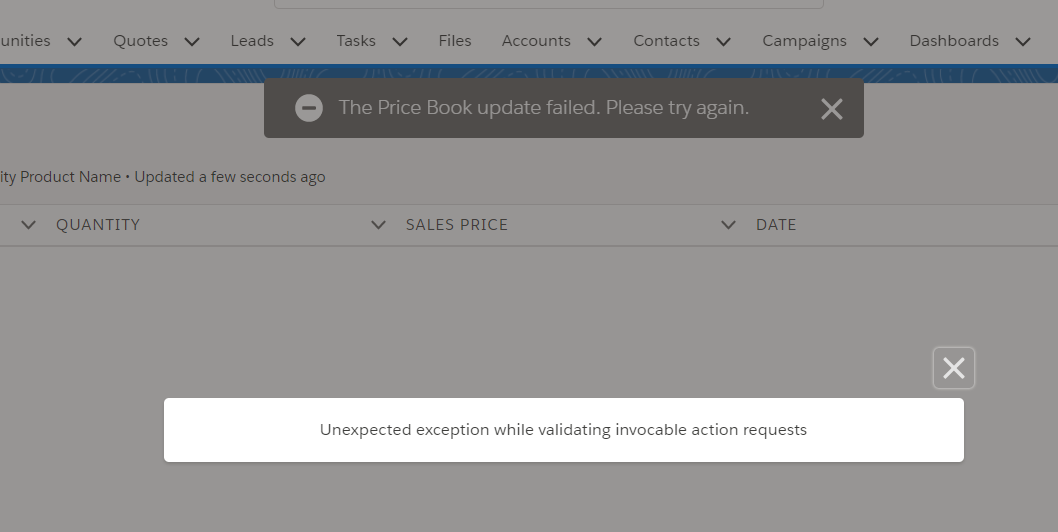Dismiss the Price Book update failed toast
This screenshot has height=532, width=1058.
click(831, 109)
